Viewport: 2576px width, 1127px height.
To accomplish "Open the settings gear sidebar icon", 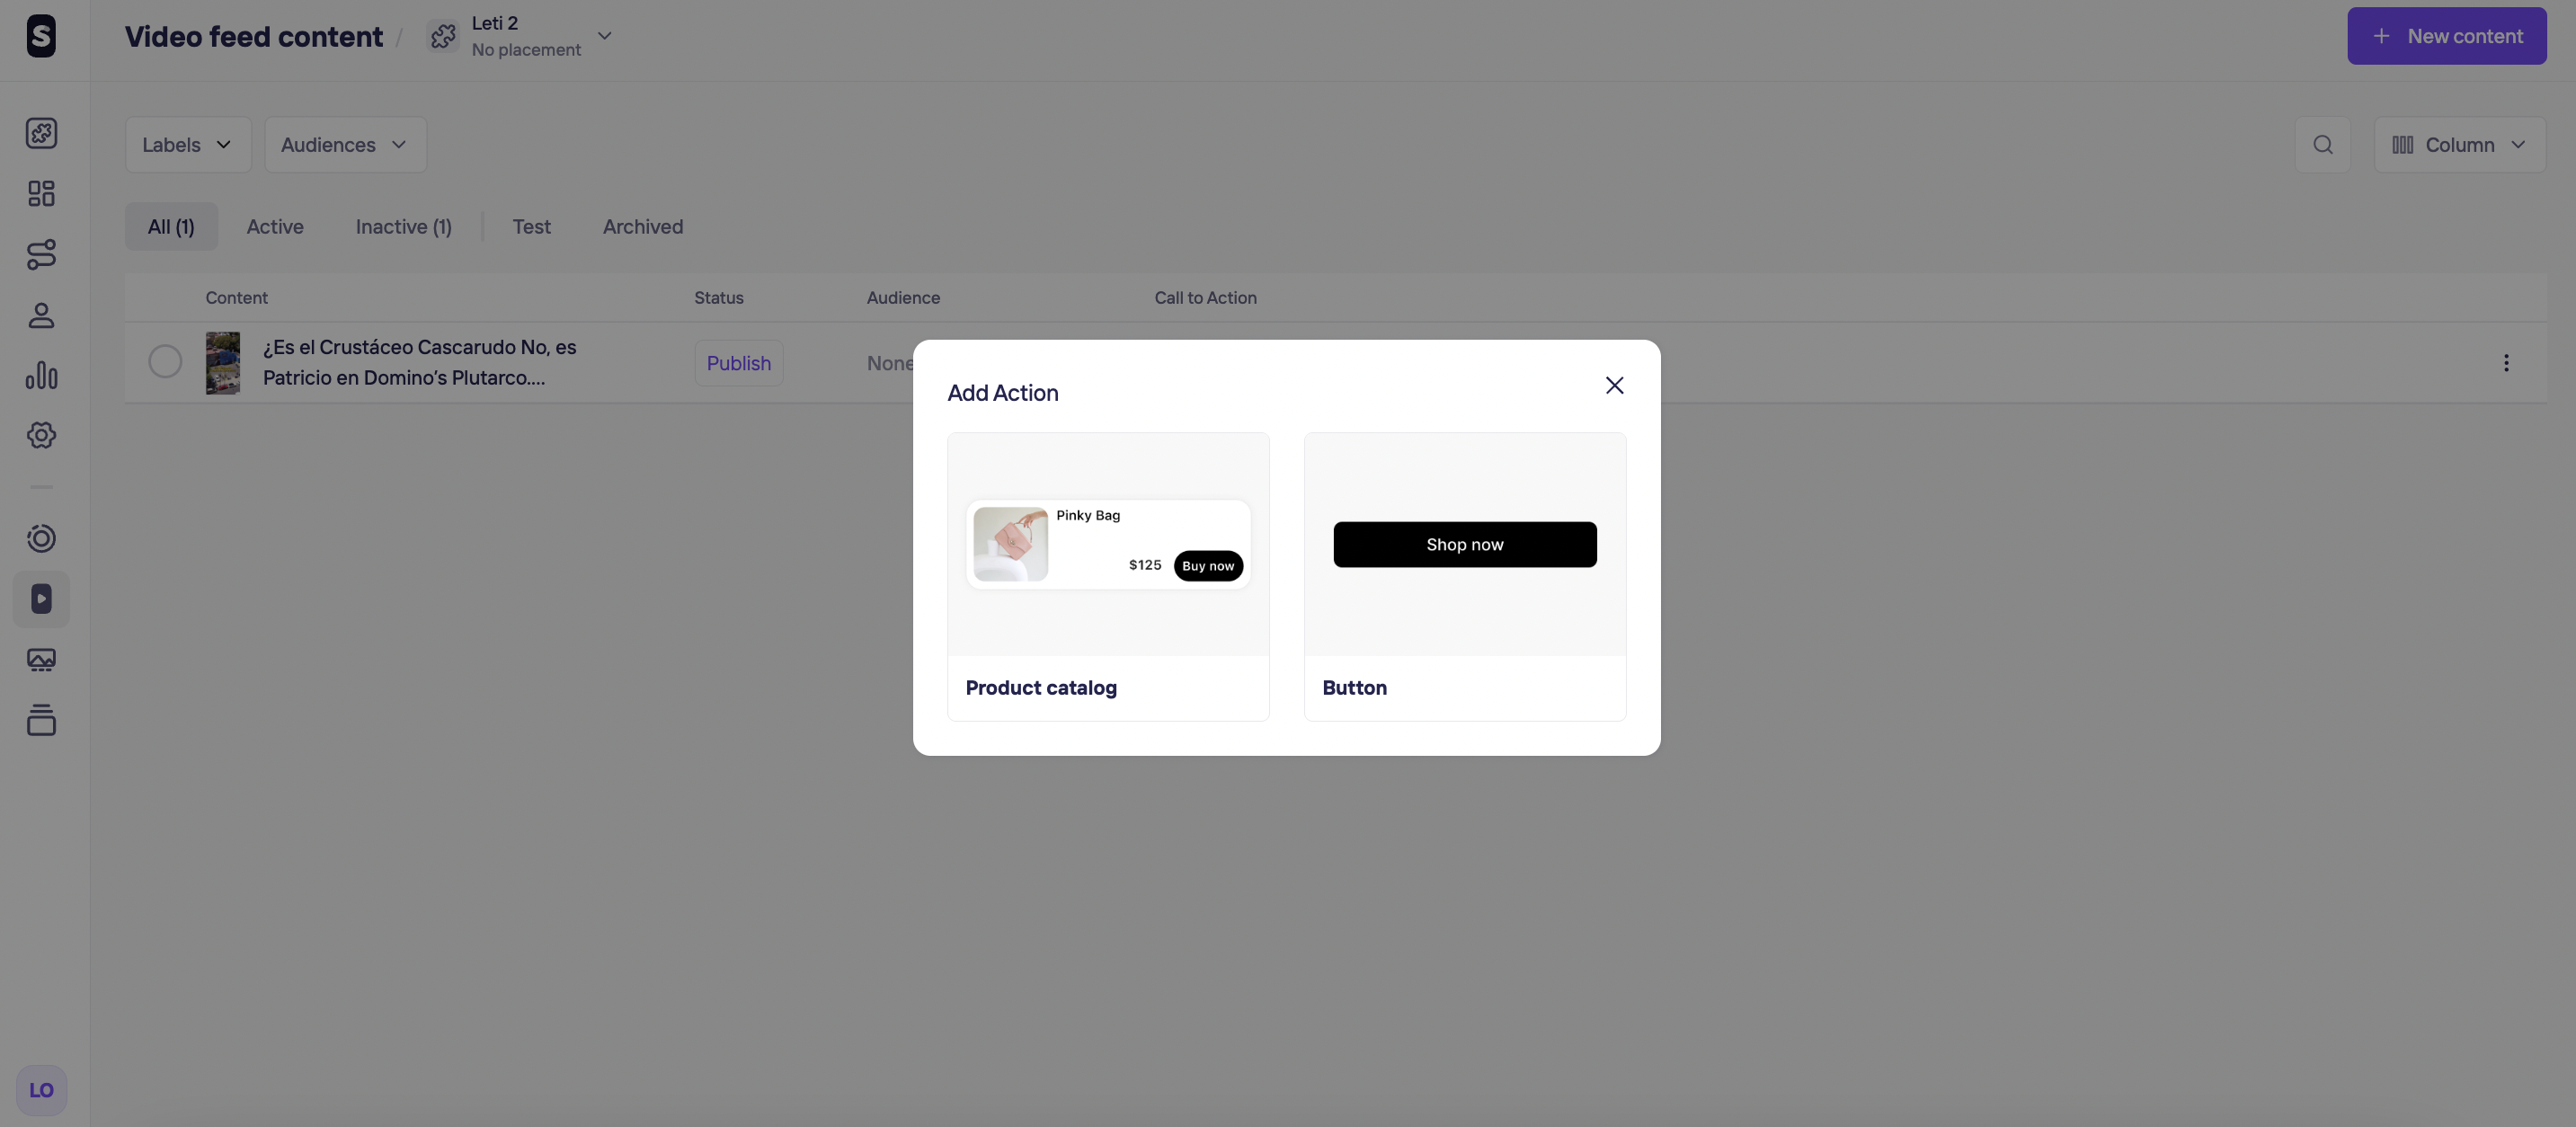I will 41,435.
